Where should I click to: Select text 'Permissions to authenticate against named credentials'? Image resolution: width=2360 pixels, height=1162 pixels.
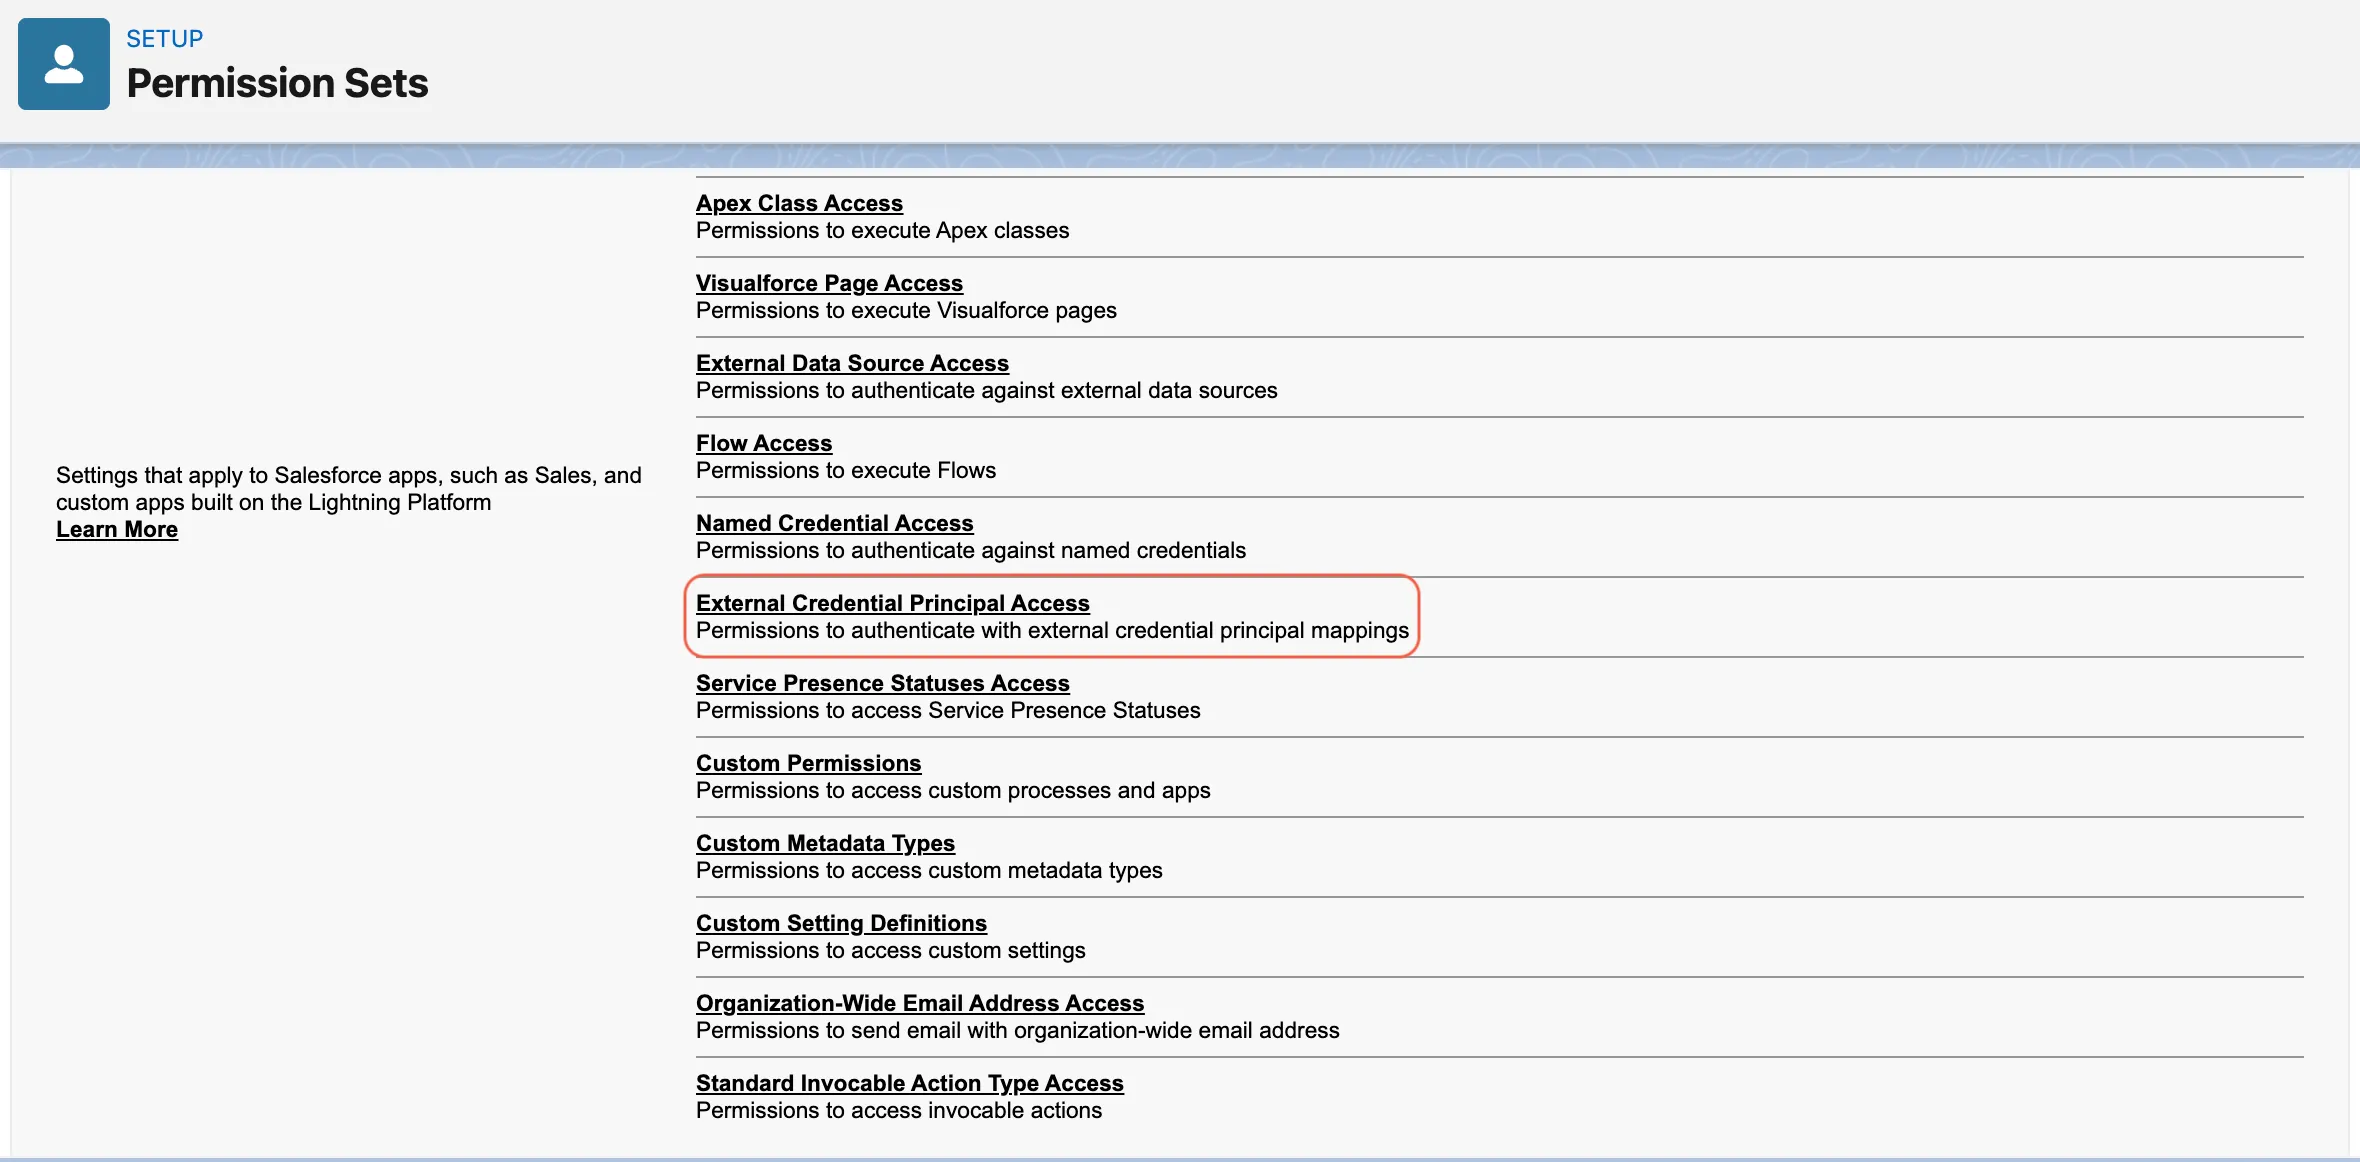[x=971, y=551]
